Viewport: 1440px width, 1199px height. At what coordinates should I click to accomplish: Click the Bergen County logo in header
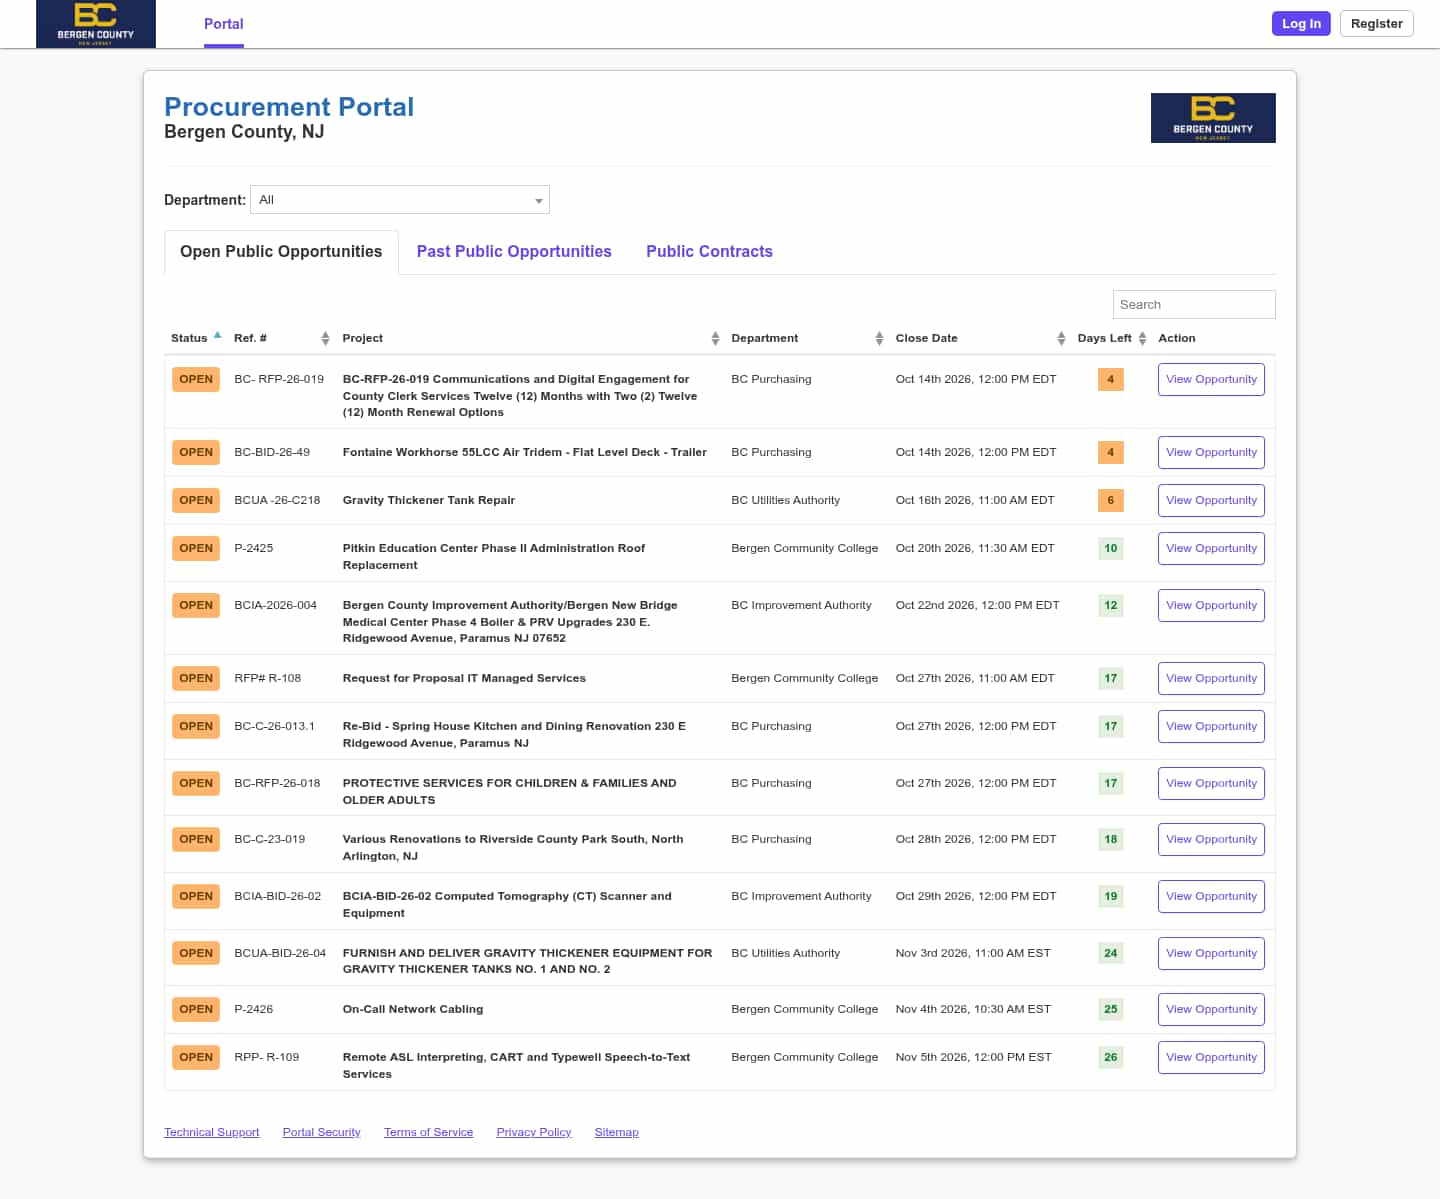96,24
